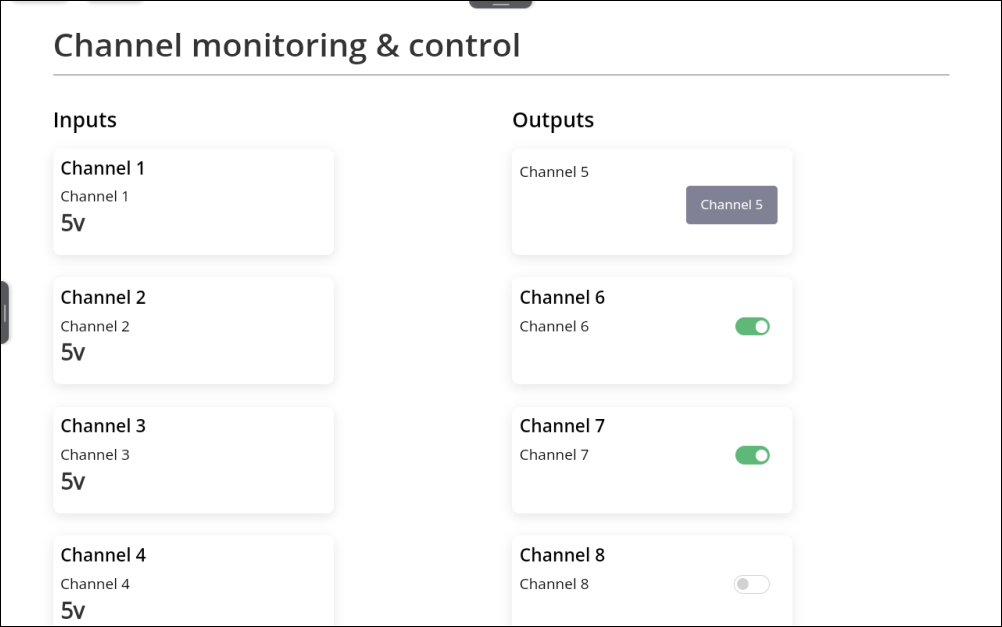Click the Channel monitoring & control title
The height and width of the screenshot is (627, 1002).
[x=287, y=46]
